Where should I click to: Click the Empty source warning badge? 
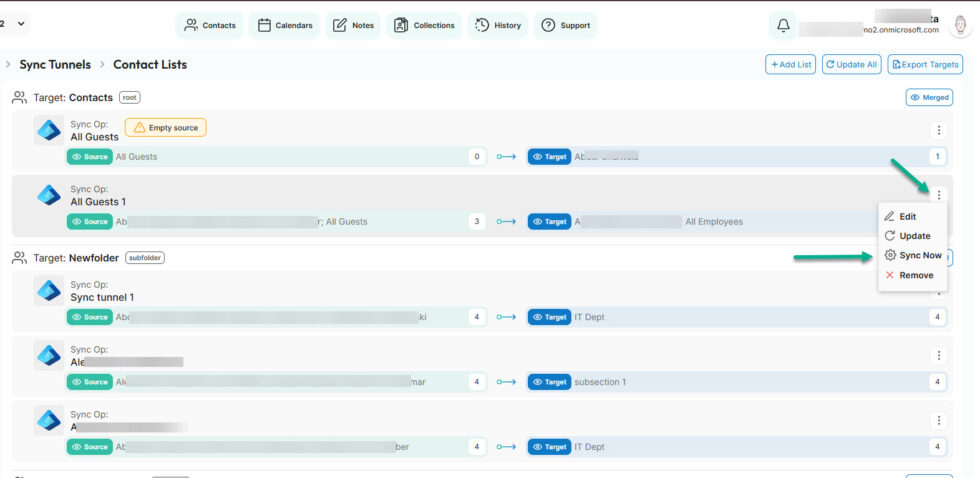(x=166, y=127)
